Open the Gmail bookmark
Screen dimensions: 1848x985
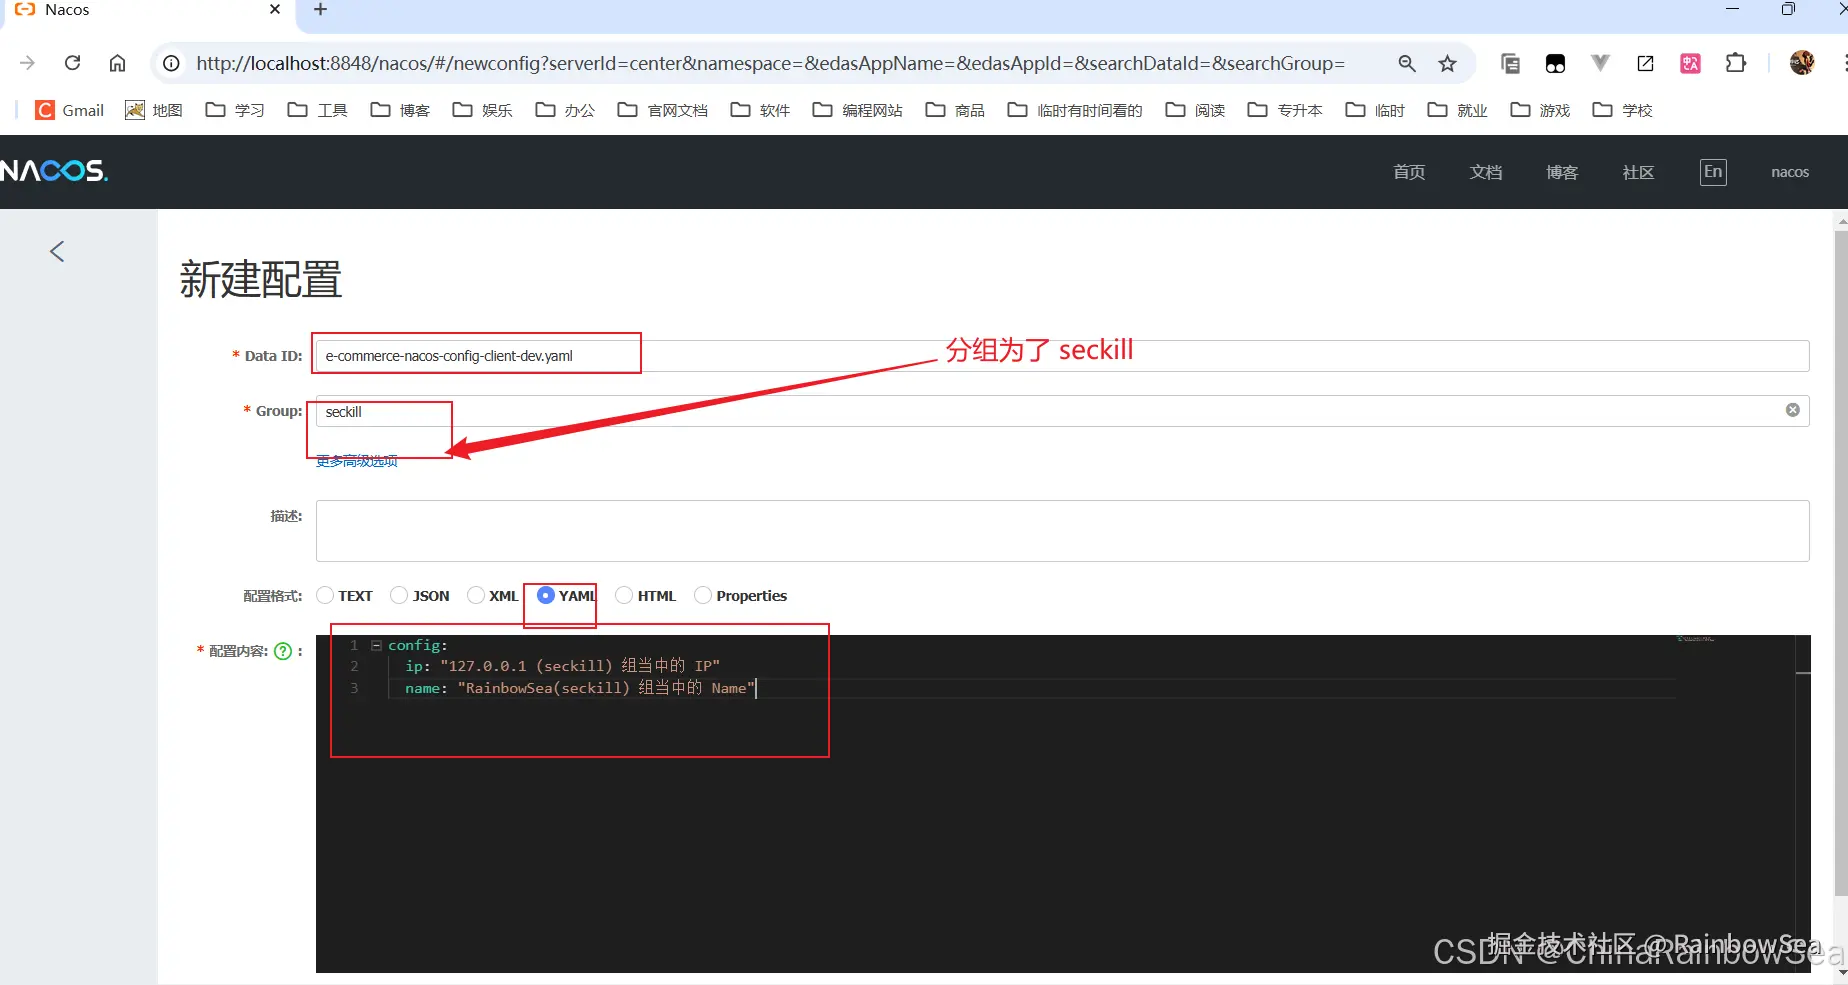[x=69, y=110]
